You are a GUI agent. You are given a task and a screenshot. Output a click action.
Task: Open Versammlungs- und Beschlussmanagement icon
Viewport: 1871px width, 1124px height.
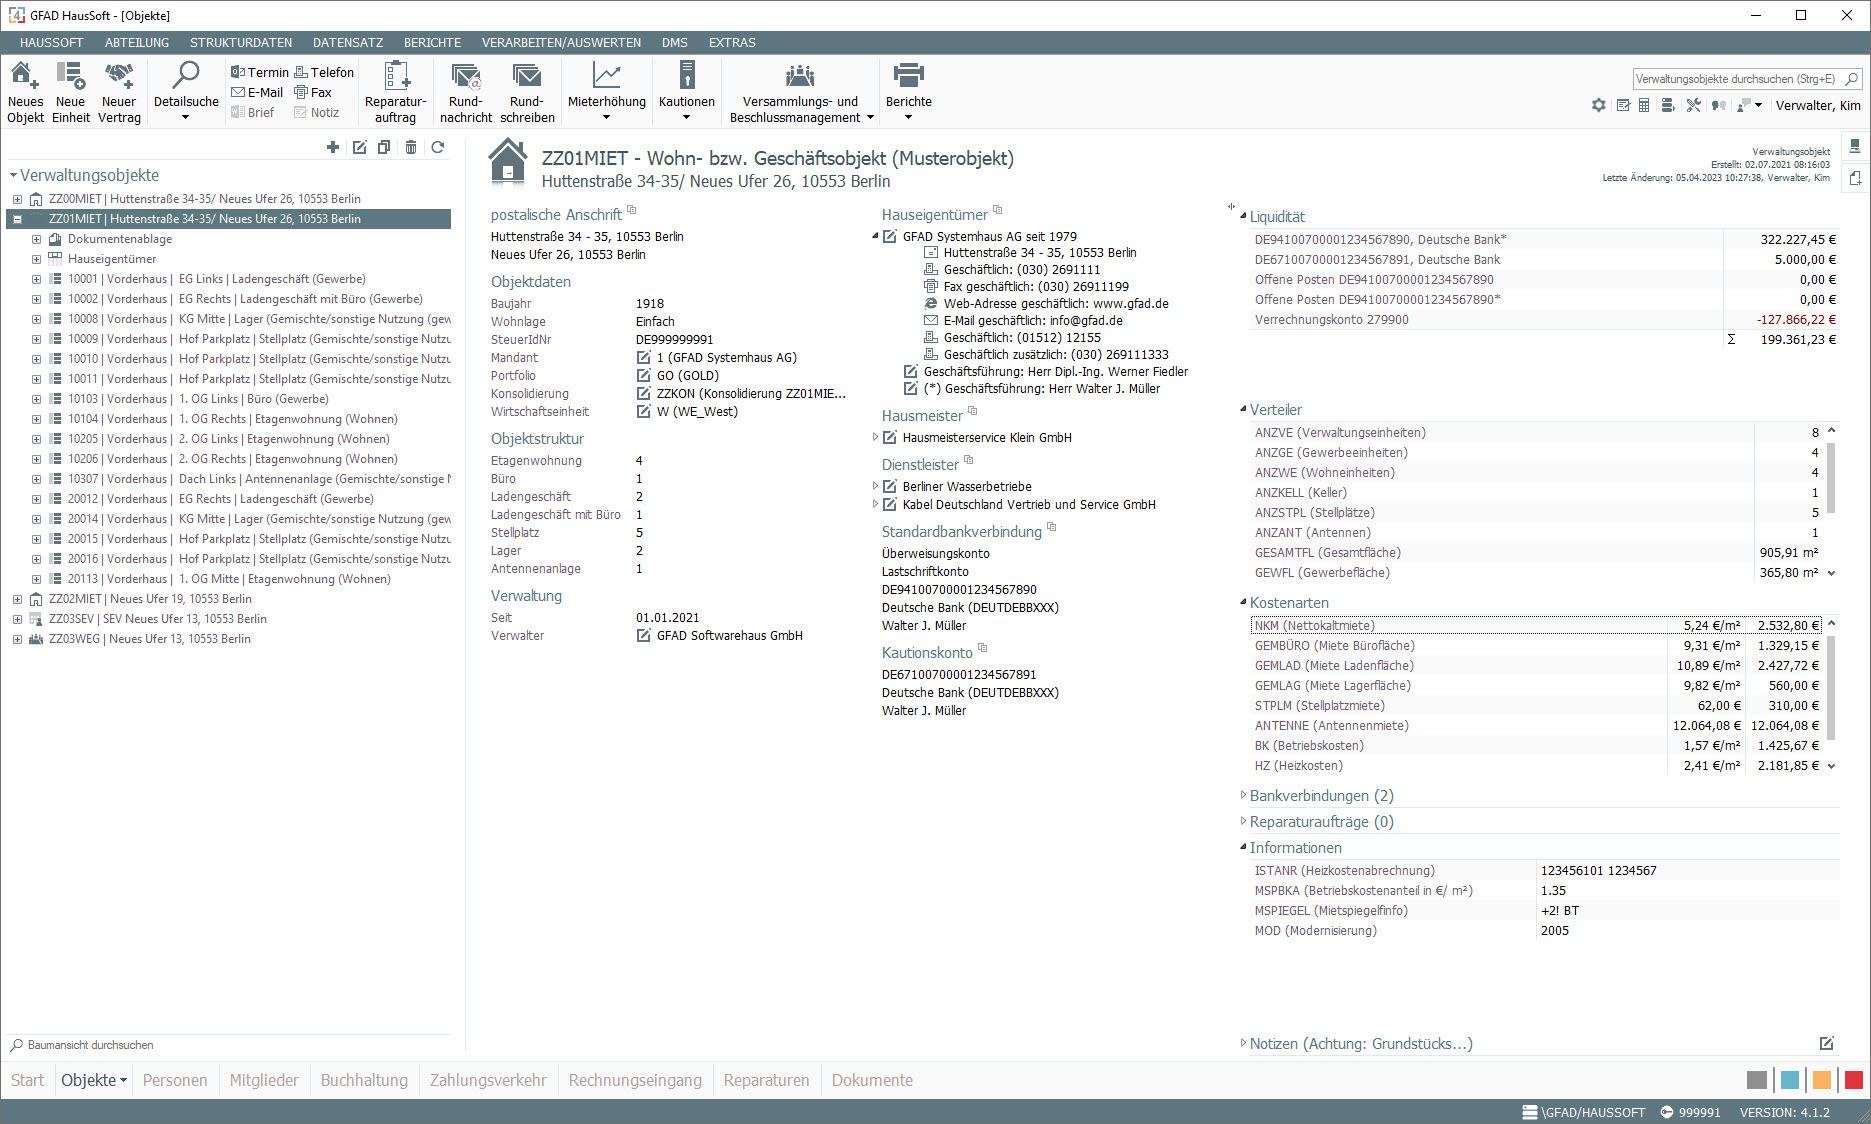(x=800, y=76)
